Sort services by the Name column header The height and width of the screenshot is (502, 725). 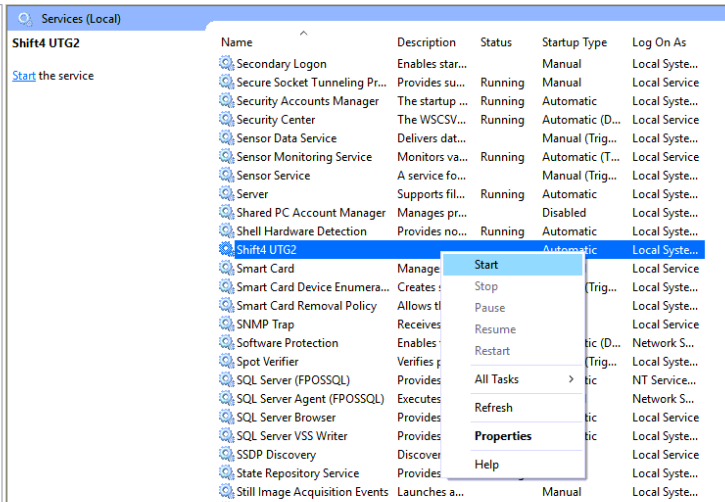coord(237,43)
